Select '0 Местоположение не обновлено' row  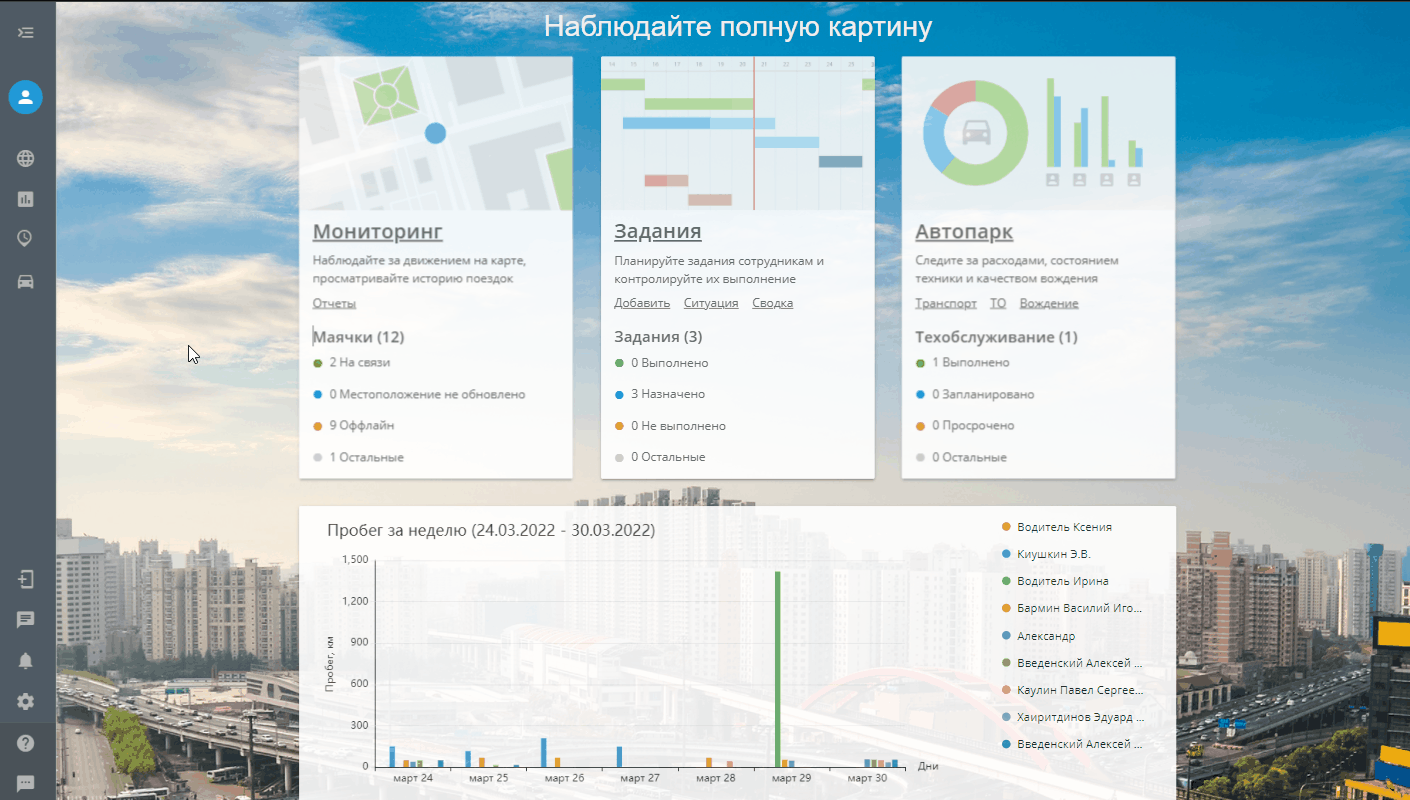point(419,394)
